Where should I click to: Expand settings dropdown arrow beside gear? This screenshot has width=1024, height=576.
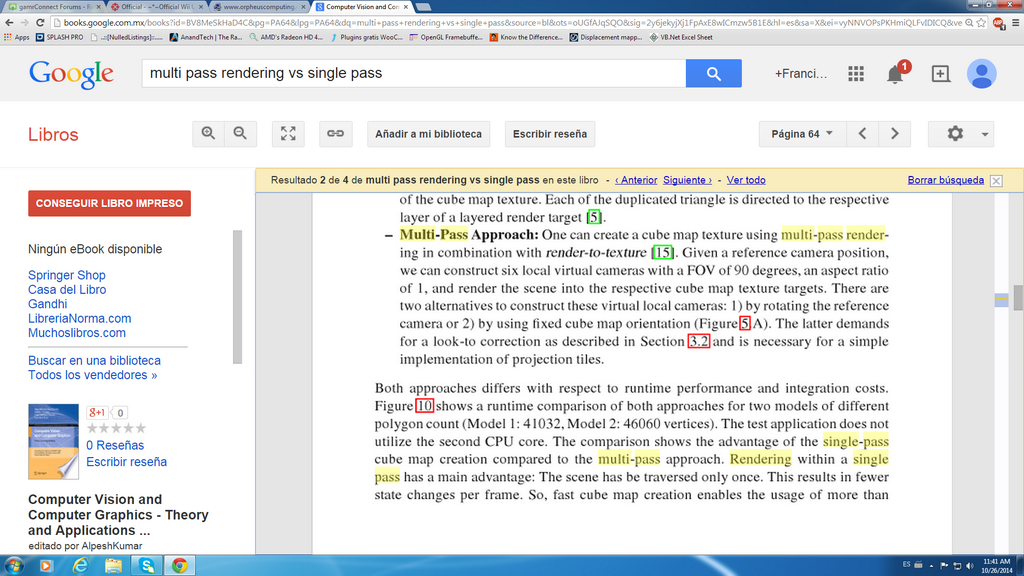[x=984, y=135]
